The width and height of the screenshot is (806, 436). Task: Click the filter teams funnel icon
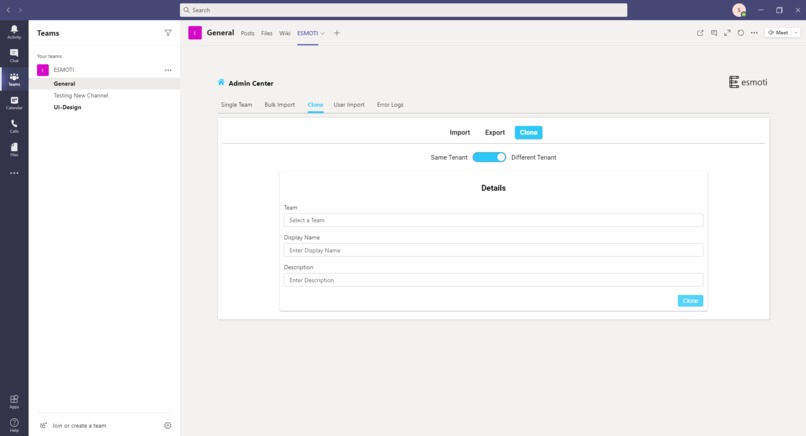(x=168, y=33)
